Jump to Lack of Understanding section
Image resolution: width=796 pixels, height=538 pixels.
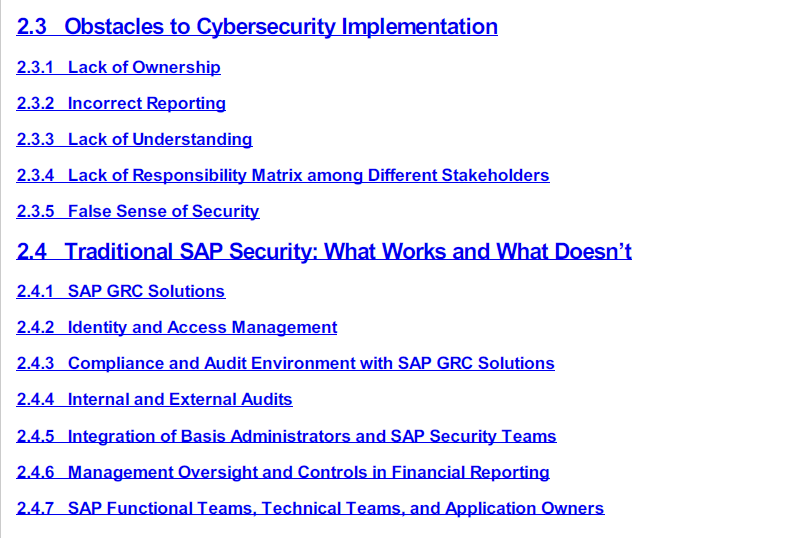(x=160, y=140)
